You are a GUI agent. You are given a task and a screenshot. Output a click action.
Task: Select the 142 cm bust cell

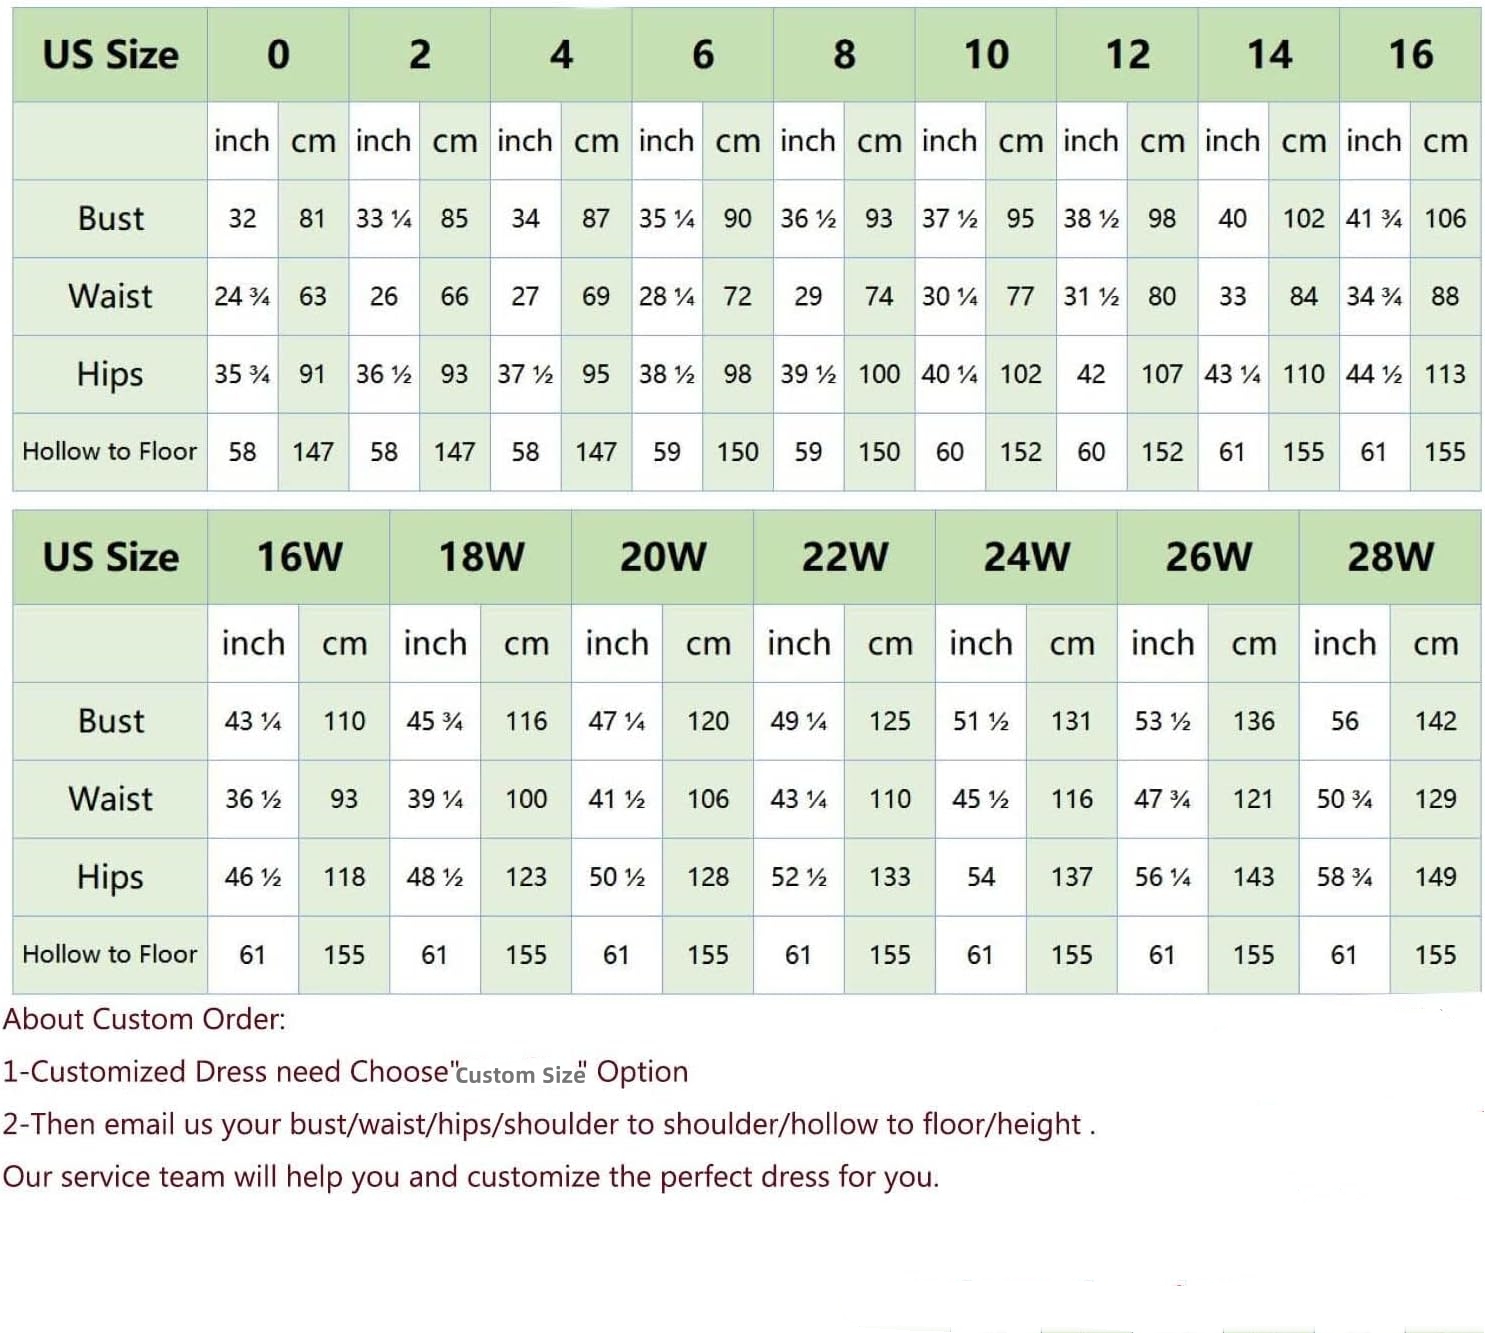[1435, 721]
